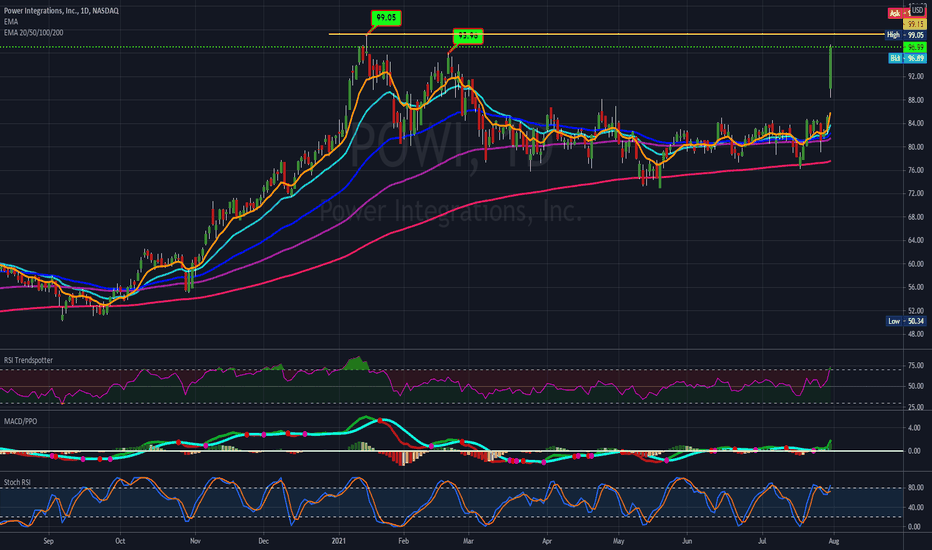The width and height of the screenshot is (932, 550).
Task: Click the Dec label on time axis
Action: point(263,542)
